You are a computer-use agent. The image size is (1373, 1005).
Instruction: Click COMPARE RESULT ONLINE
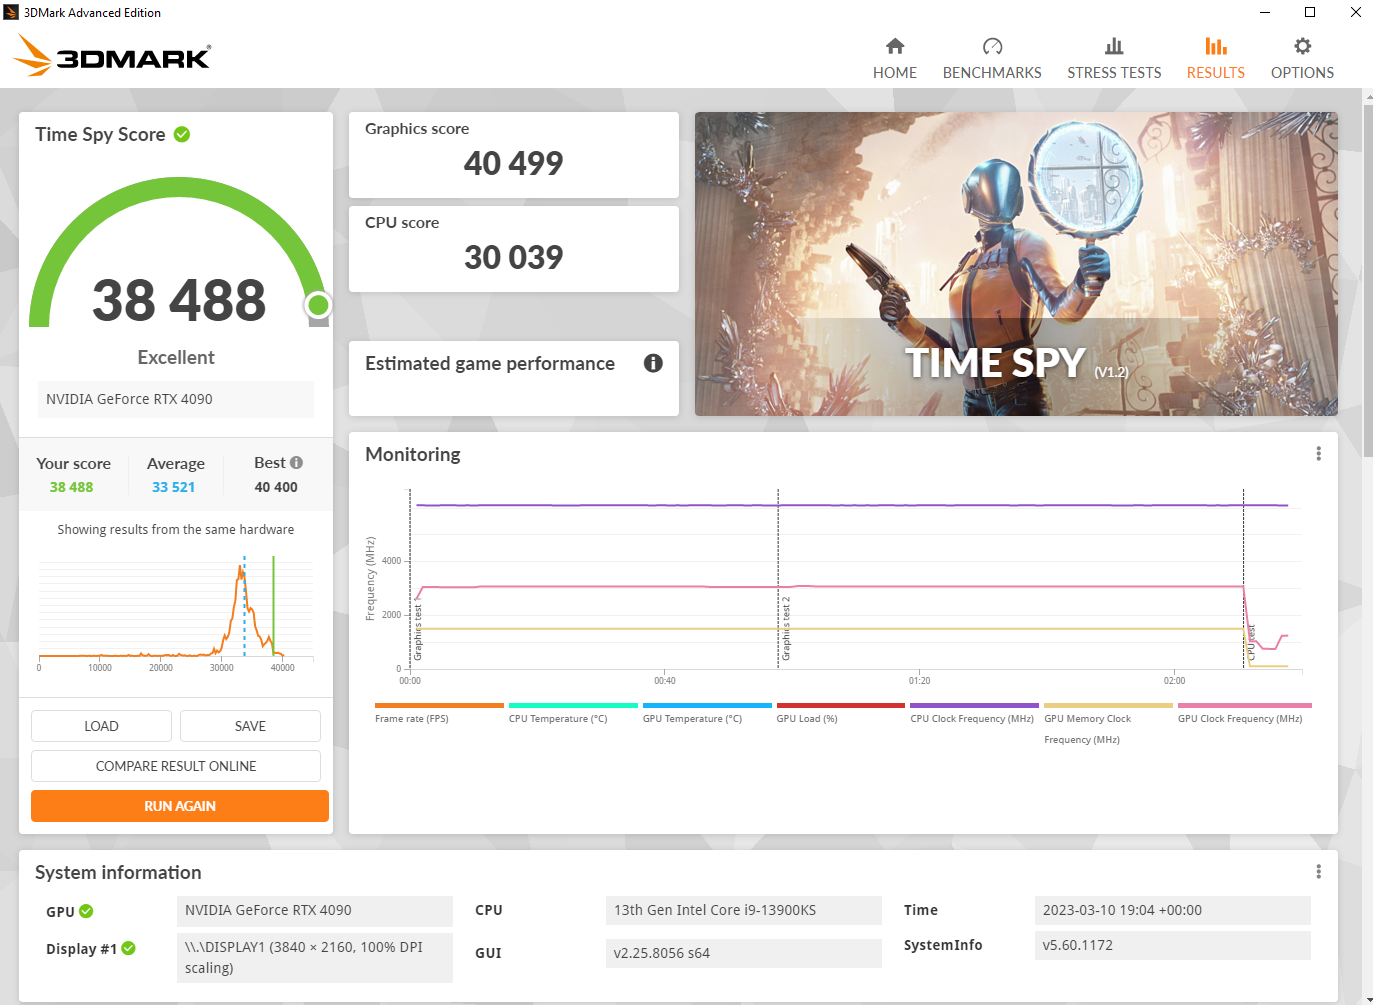(176, 765)
